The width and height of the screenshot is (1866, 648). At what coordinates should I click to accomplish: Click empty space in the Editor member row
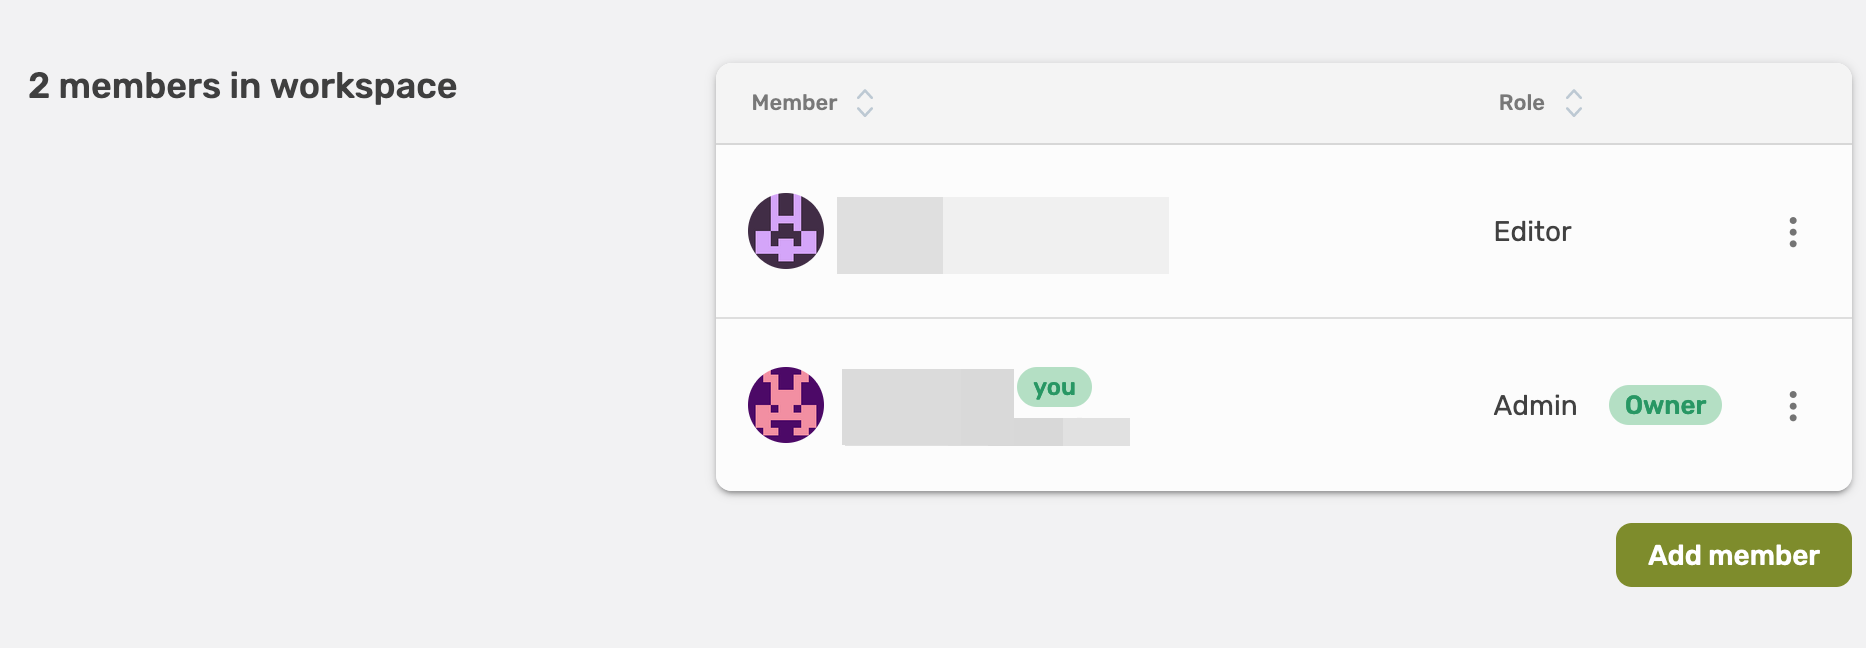[x=1330, y=232]
